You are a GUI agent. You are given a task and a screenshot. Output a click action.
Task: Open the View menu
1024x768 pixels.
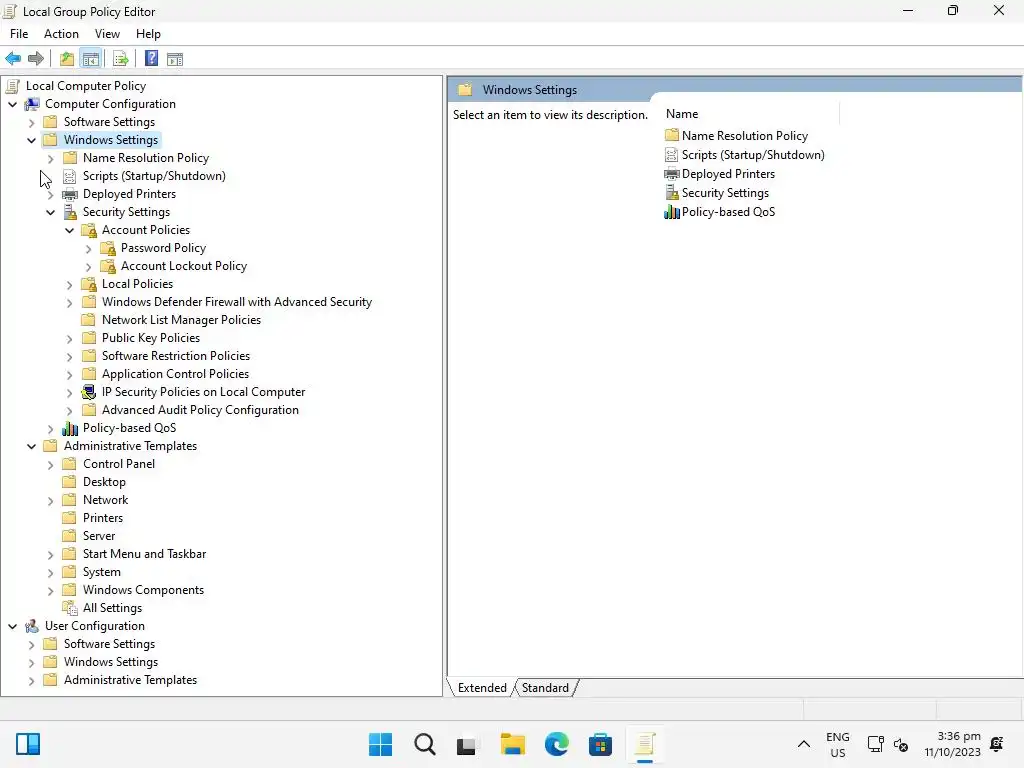(107, 34)
